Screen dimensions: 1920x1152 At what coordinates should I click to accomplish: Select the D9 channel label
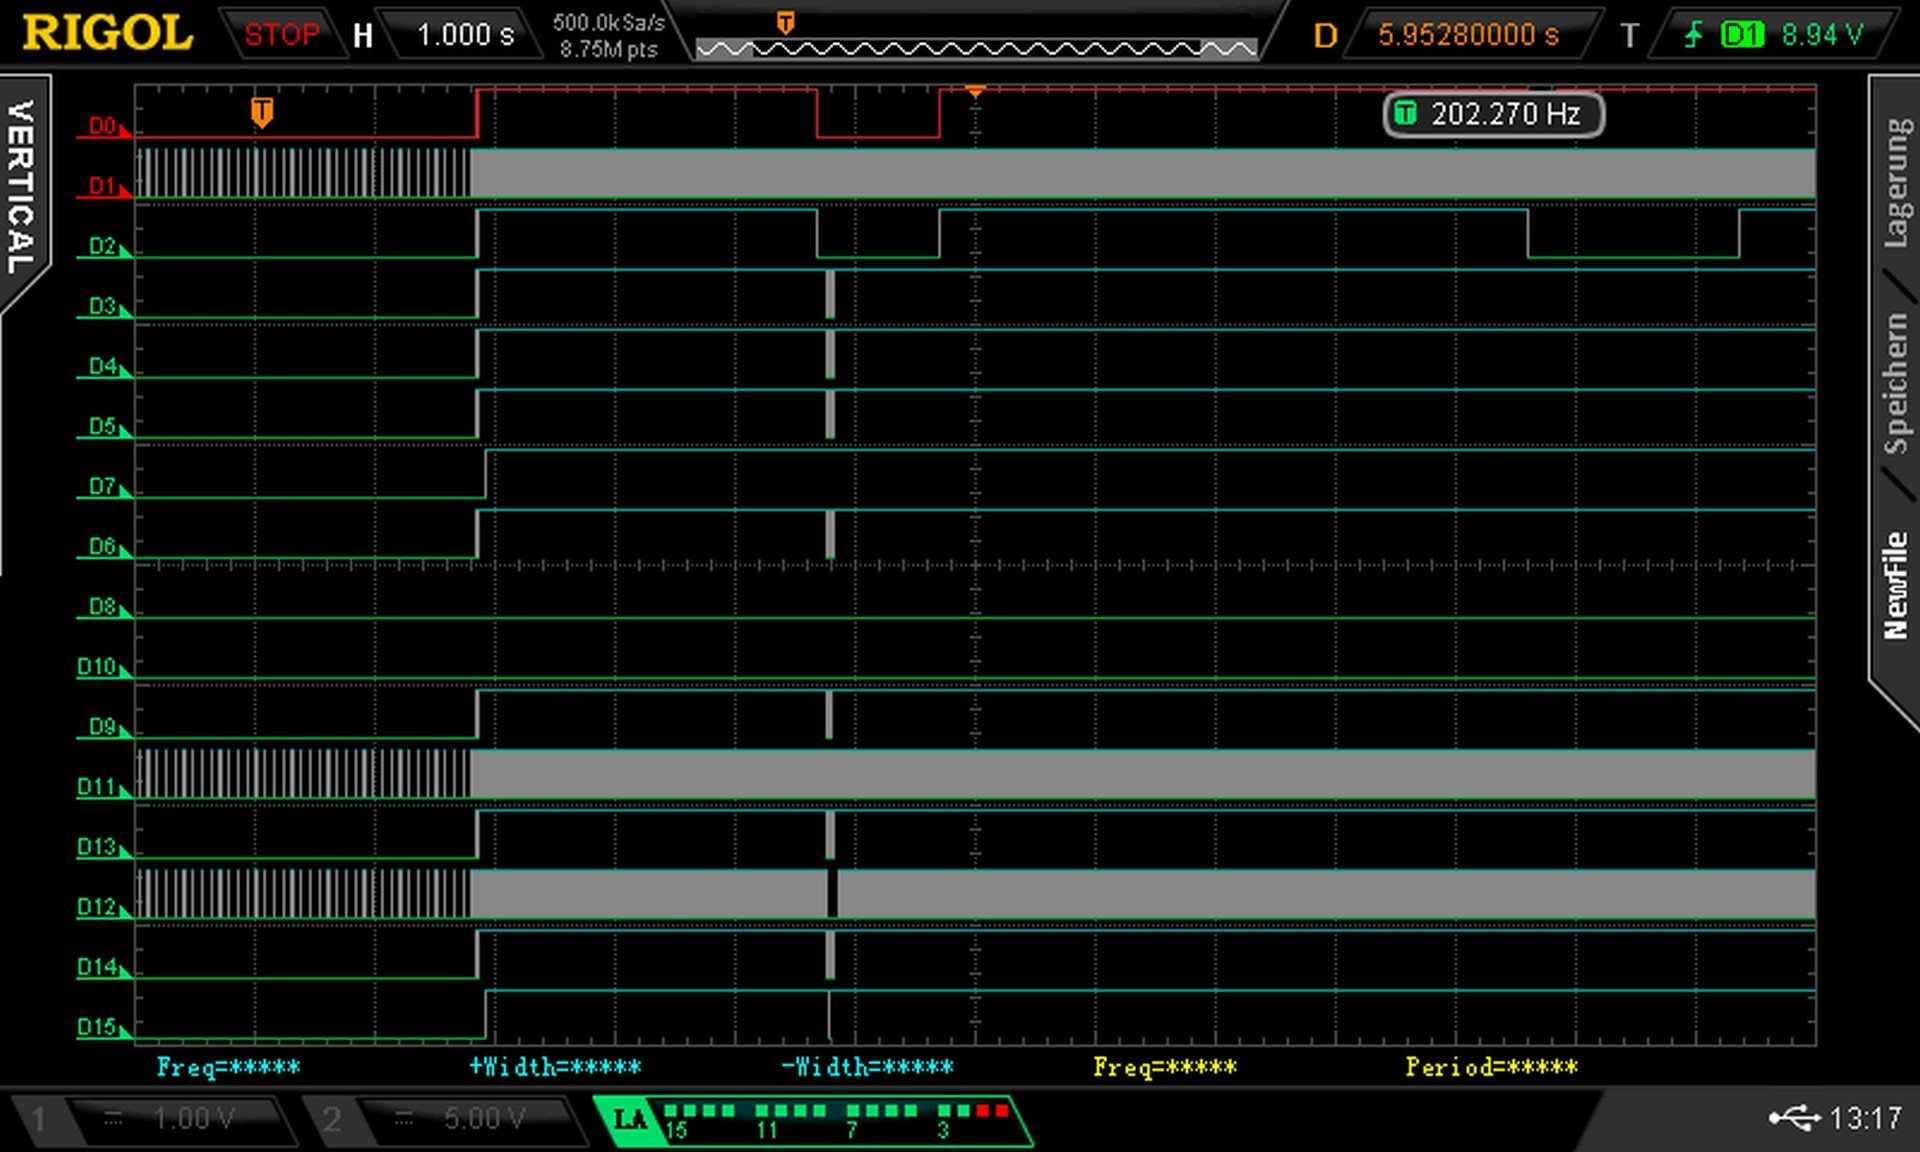(103, 726)
